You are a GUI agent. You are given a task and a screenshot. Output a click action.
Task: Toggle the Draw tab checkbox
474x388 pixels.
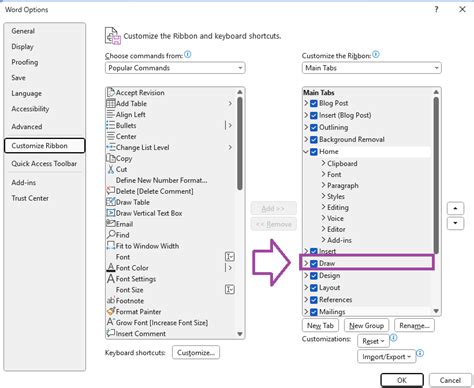click(314, 263)
